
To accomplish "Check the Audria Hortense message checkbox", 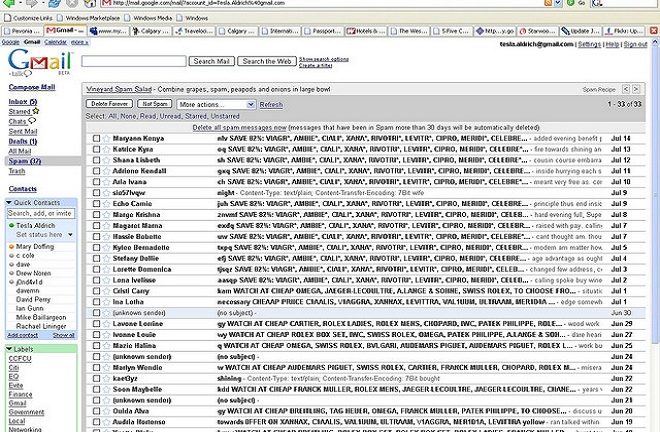I will point(96,422).
